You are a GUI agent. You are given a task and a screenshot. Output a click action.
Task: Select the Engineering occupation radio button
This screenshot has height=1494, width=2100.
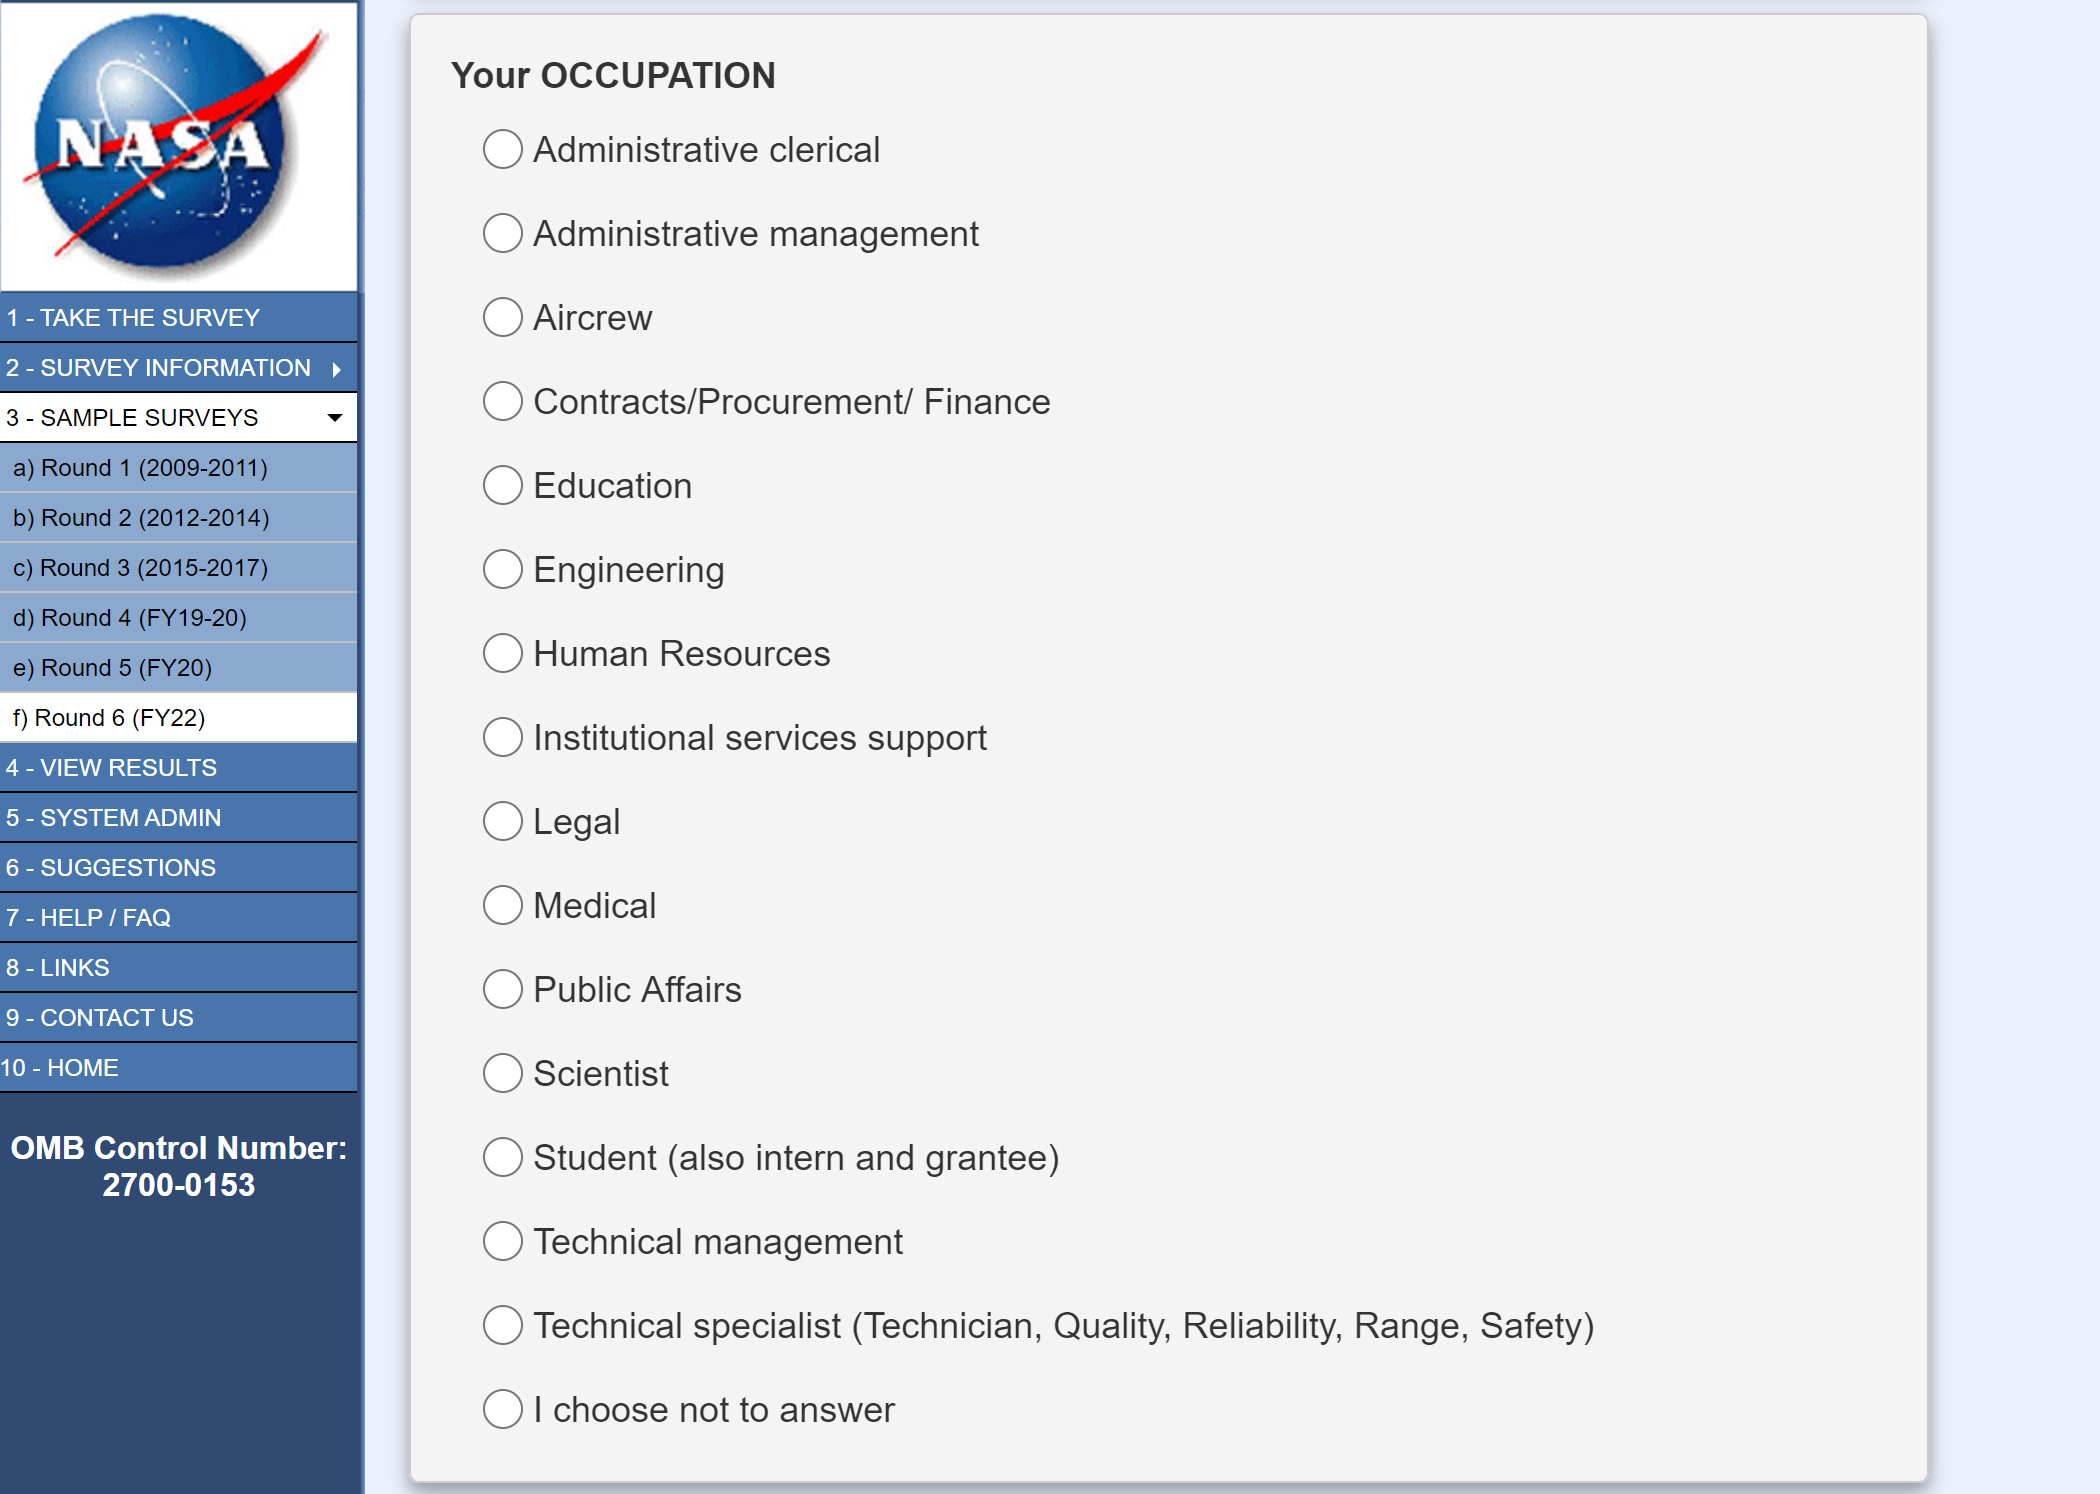coord(503,570)
